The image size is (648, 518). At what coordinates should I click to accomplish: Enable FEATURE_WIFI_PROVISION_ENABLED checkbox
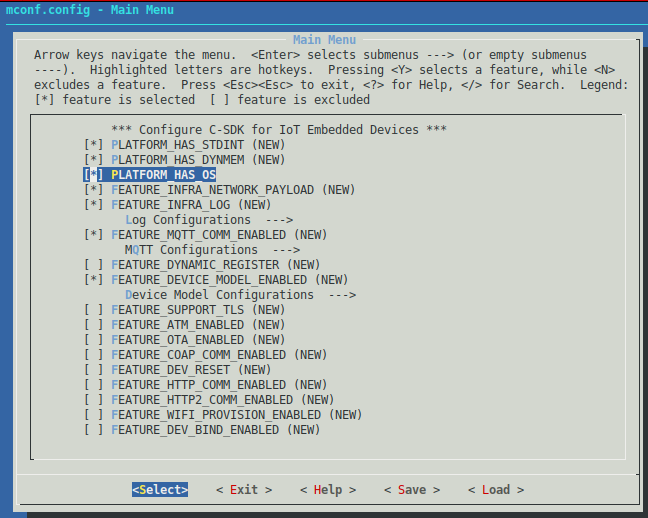tap(93, 415)
